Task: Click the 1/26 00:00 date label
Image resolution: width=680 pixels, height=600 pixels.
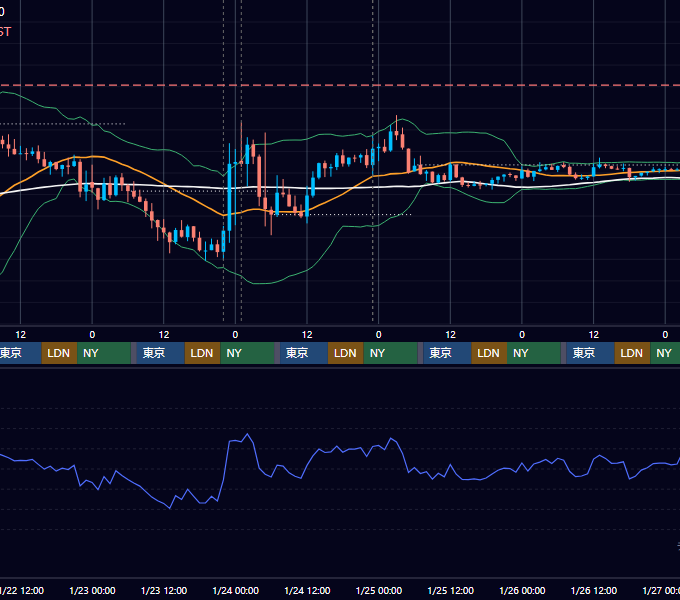Action: pyautogui.click(x=522, y=590)
